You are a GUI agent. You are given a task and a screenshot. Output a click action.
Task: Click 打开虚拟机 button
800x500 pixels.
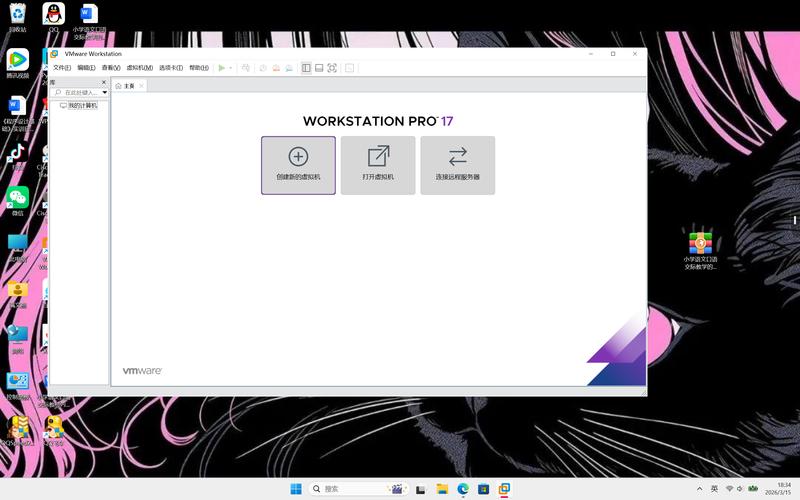pos(378,165)
